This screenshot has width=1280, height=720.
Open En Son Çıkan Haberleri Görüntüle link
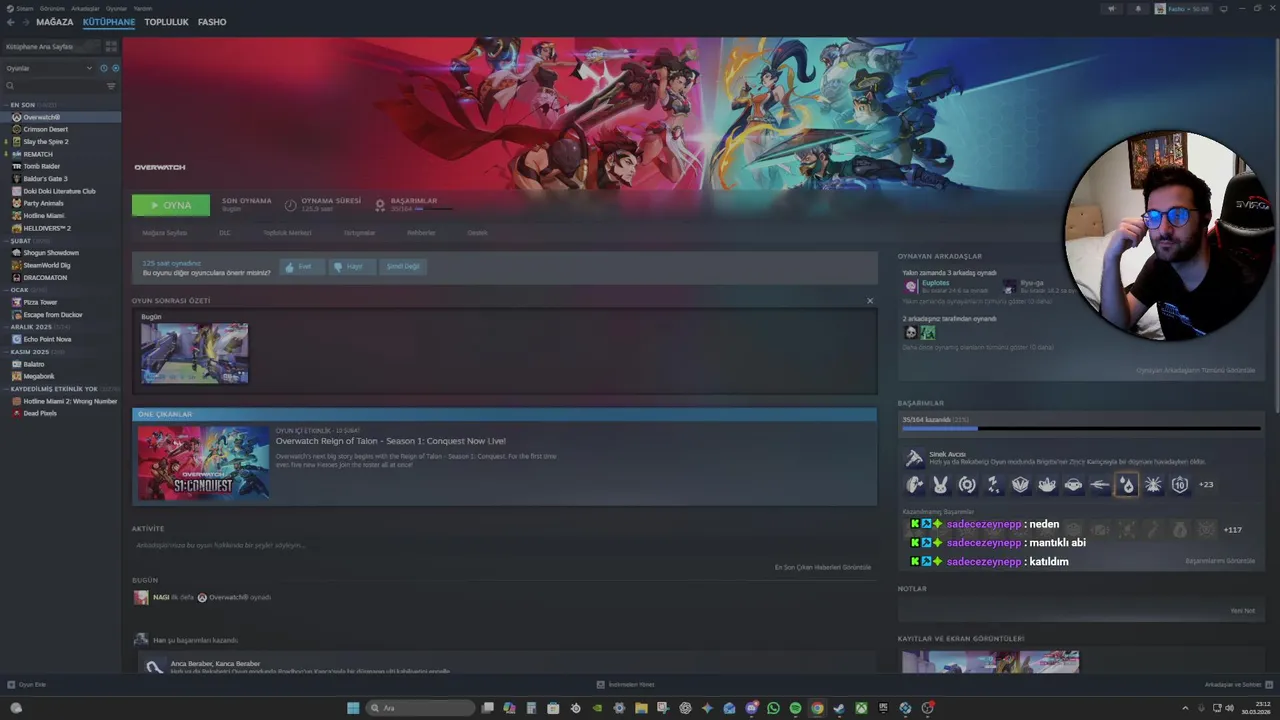tap(823, 567)
